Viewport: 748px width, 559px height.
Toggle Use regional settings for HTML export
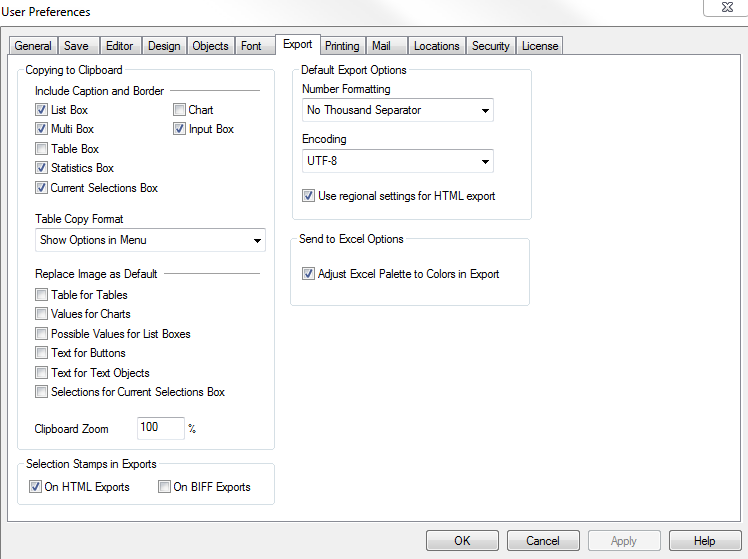[309, 196]
